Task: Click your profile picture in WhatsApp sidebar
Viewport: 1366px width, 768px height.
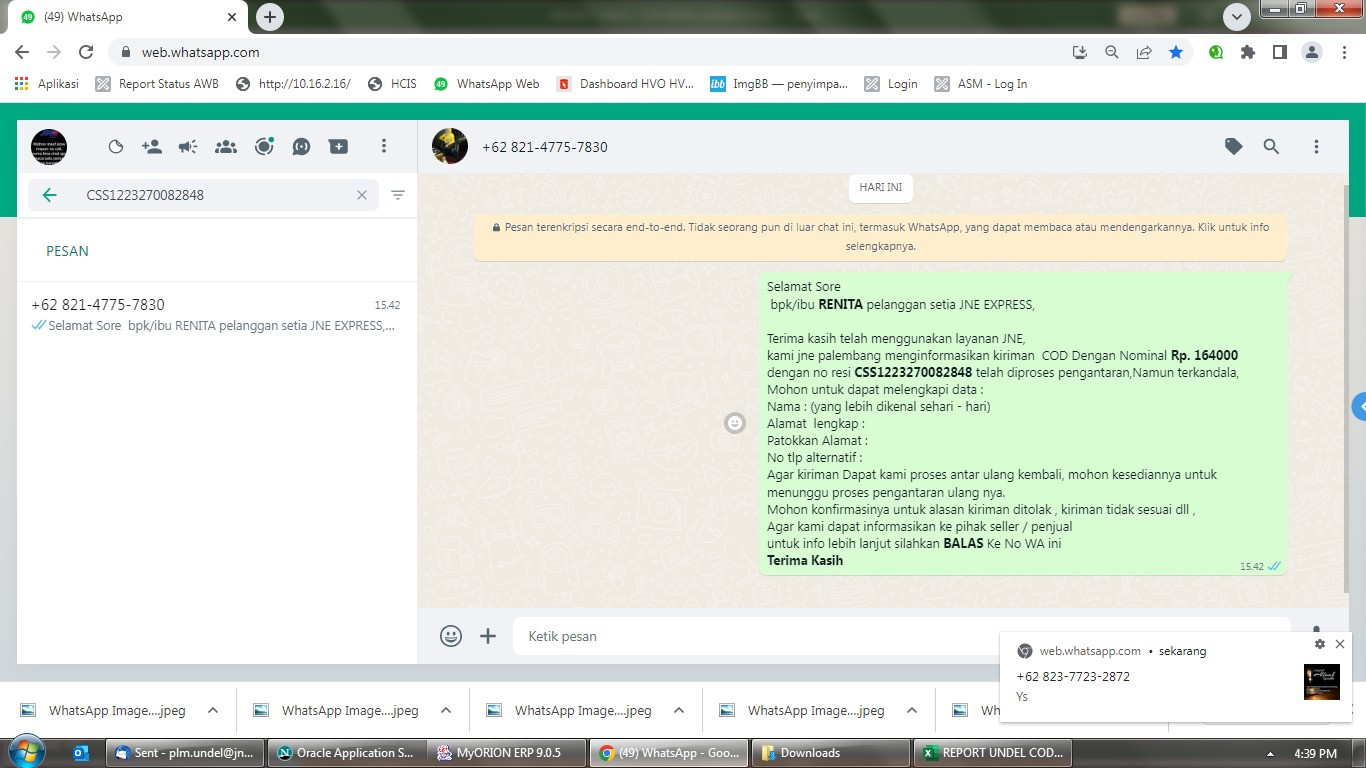Action: tap(49, 147)
